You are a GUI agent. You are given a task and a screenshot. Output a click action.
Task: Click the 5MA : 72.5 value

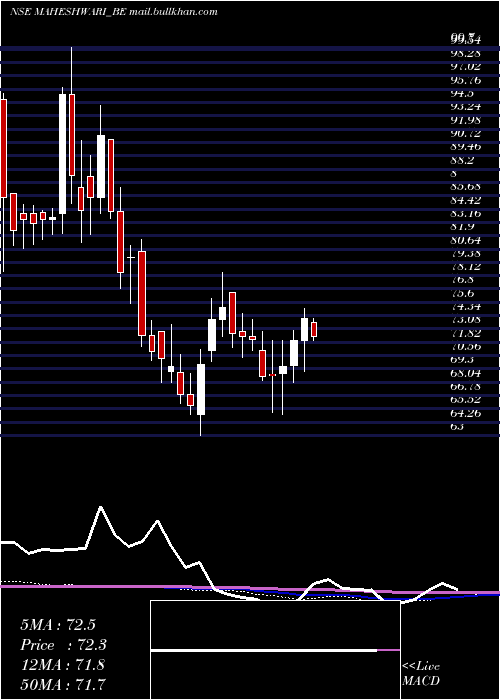[x=58, y=625]
